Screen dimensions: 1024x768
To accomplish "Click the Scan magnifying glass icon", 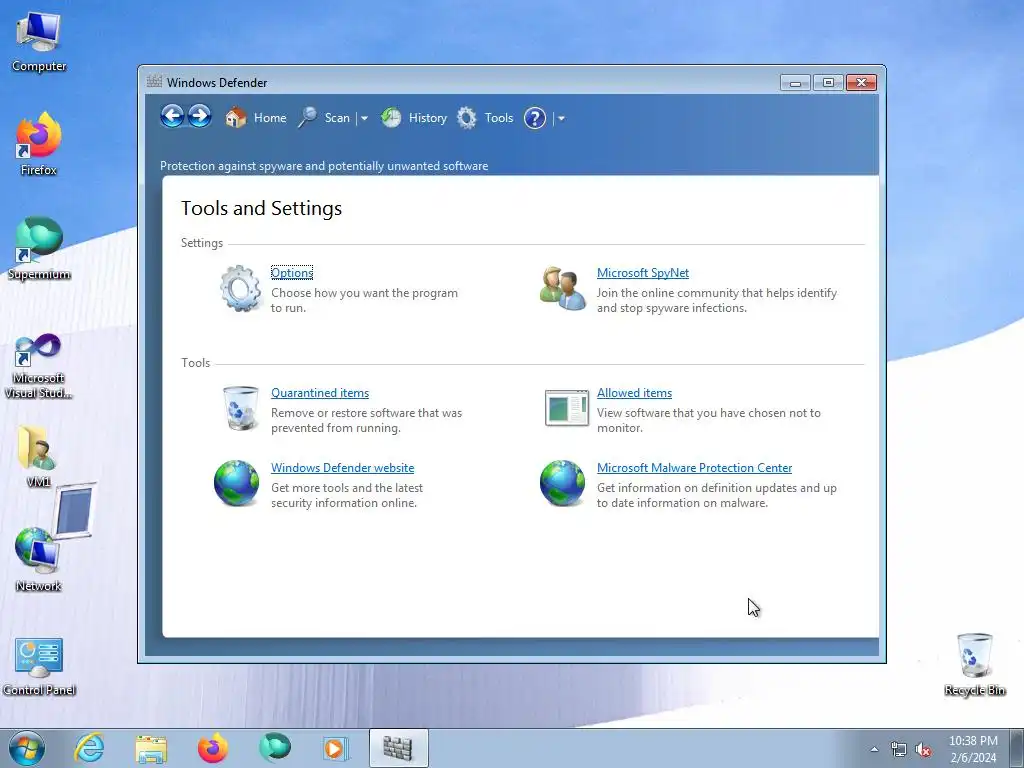I will click(308, 118).
